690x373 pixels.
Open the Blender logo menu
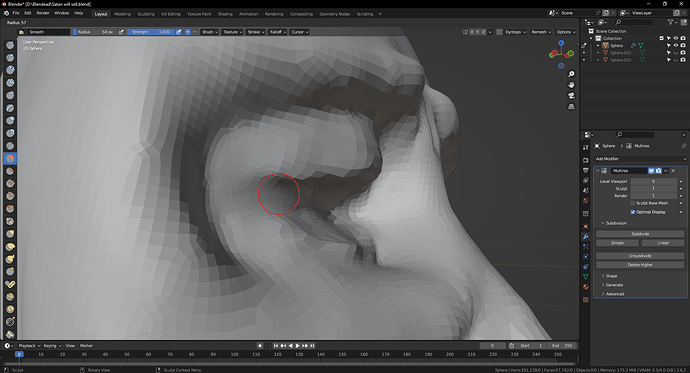(6, 13)
